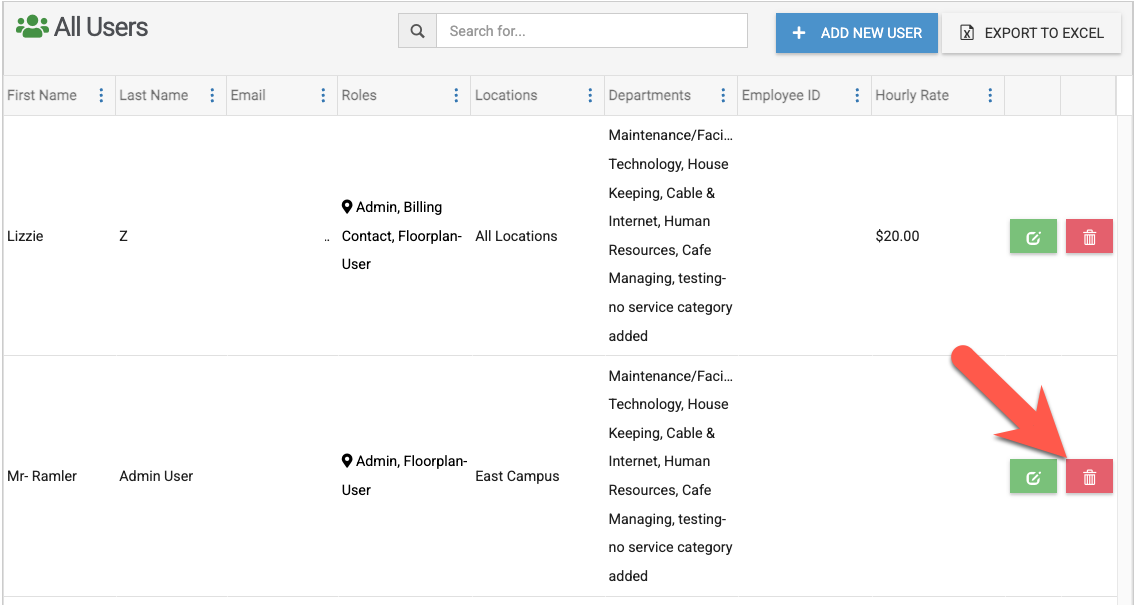This screenshot has width=1146, height=605.
Task: Open Locations column options menu
Action: [590, 96]
